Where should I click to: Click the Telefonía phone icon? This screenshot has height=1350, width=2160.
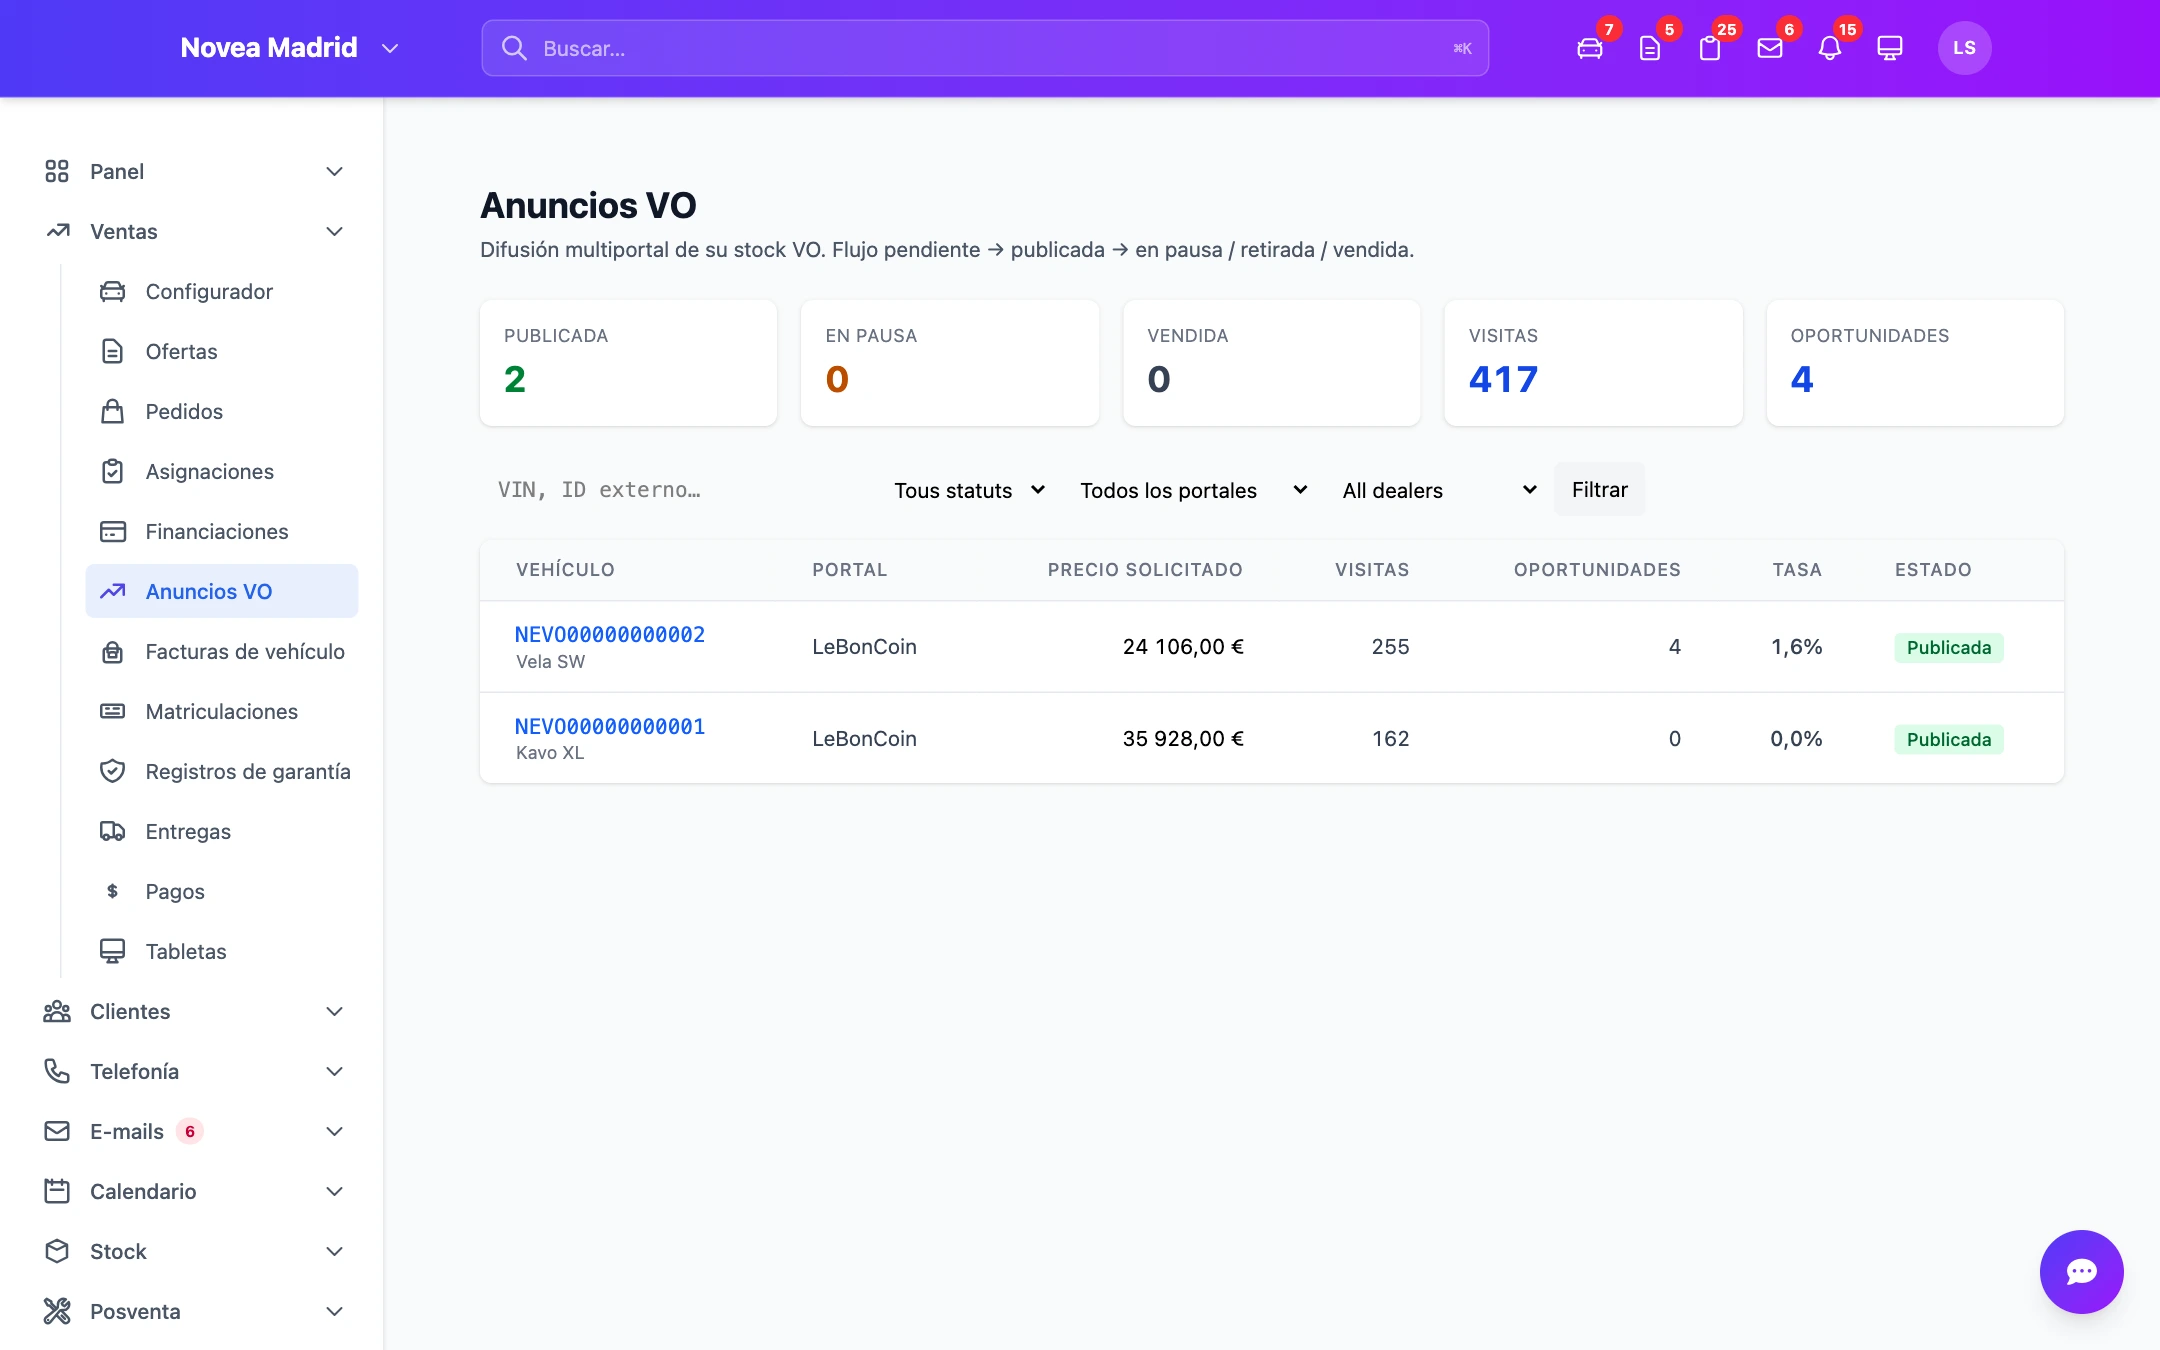tap(57, 1071)
